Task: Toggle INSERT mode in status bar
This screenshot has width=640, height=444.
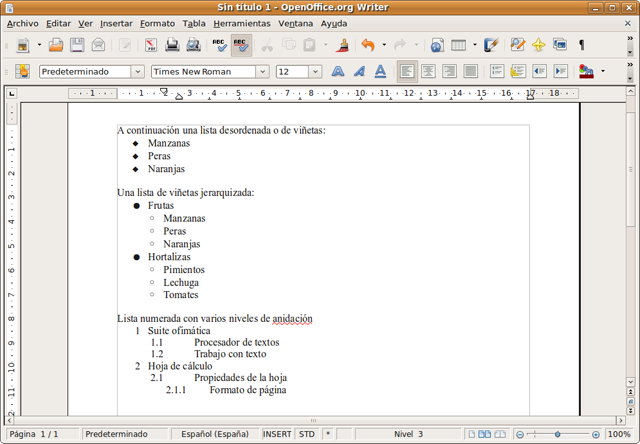Action: [x=277, y=435]
